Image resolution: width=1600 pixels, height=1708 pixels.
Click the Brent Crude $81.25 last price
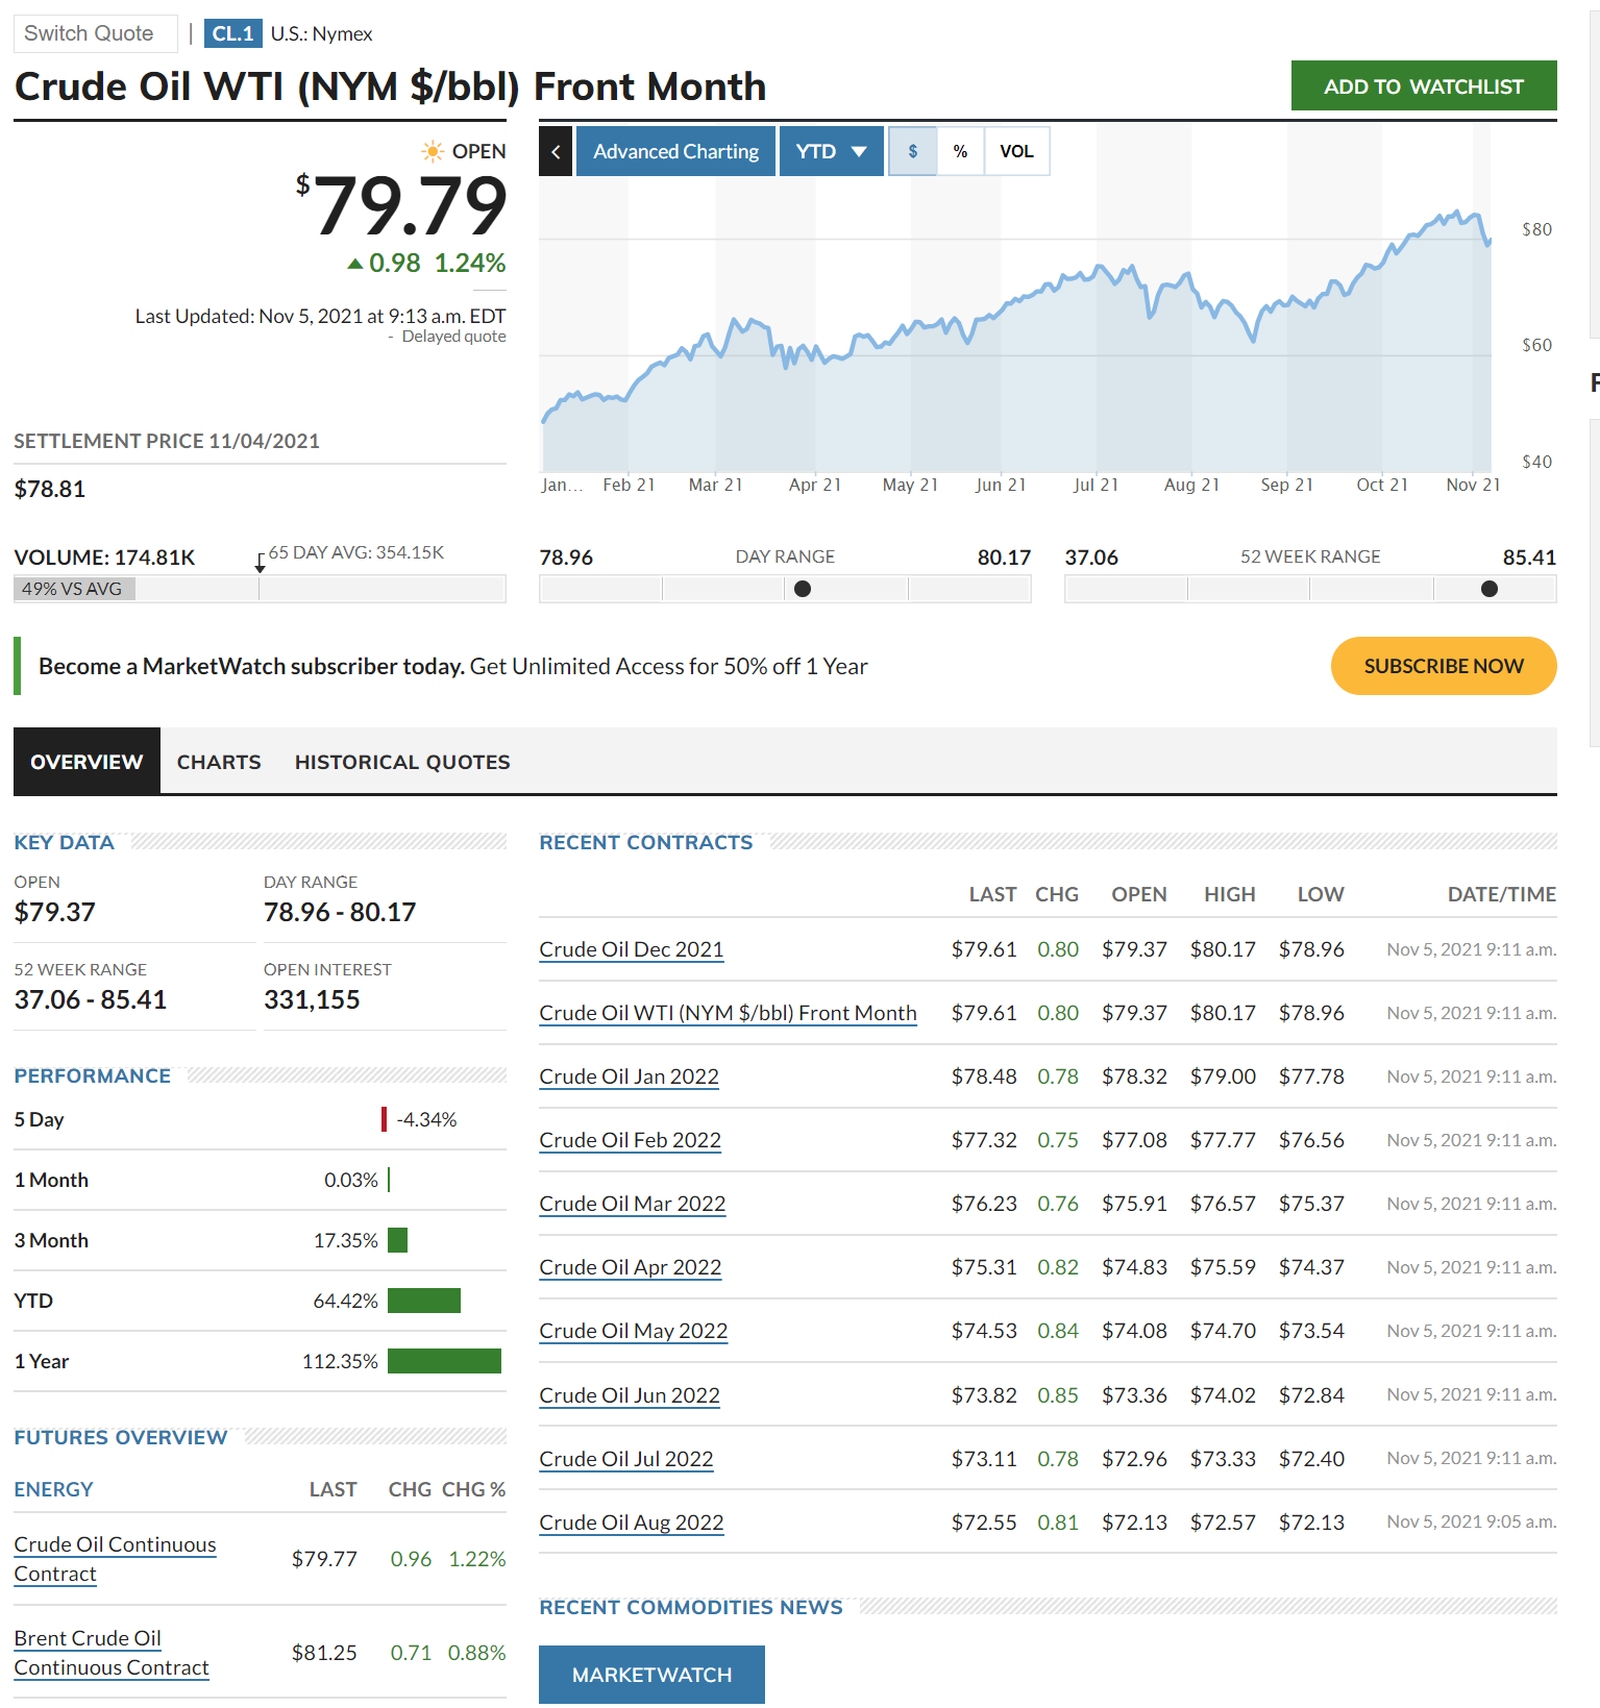(324, 1653)
